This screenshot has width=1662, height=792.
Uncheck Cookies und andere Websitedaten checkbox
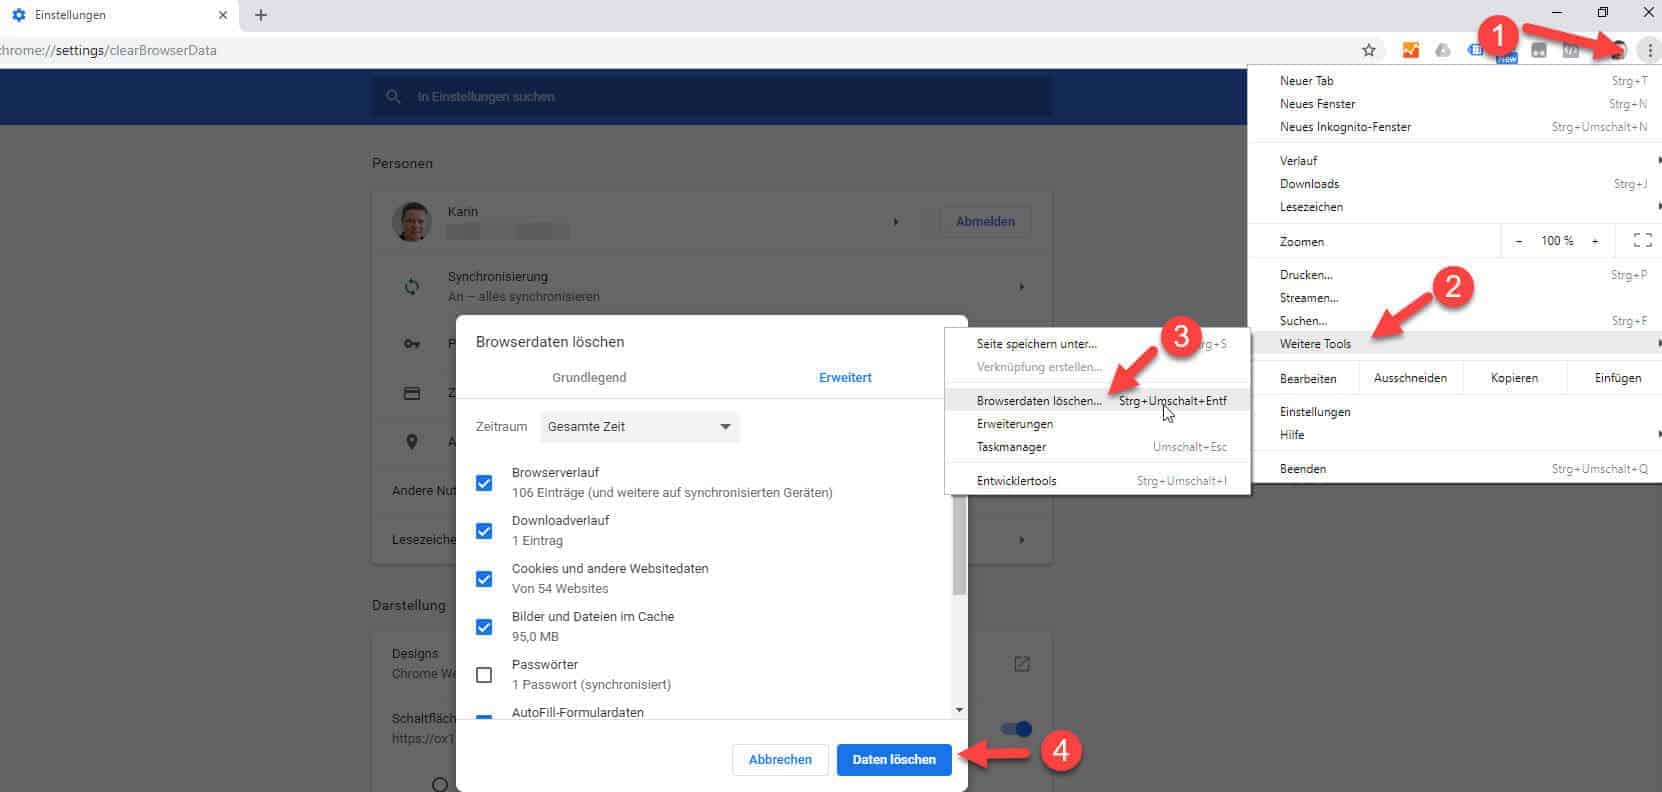click(x=484, y=579)
